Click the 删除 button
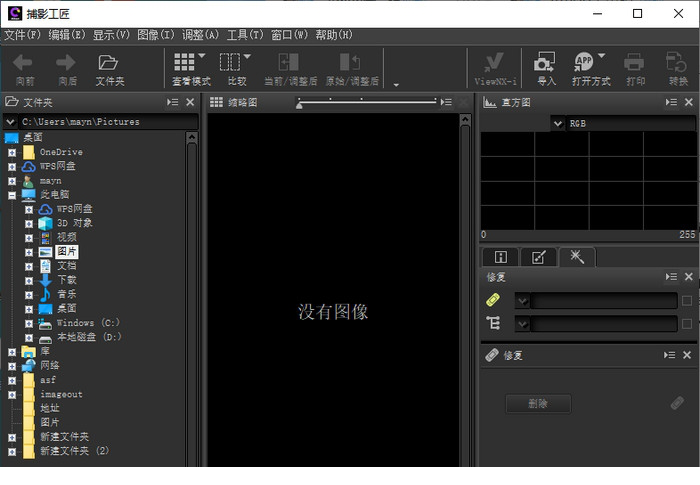This screenshot has width=700, height=485. [x=538, y=404]
